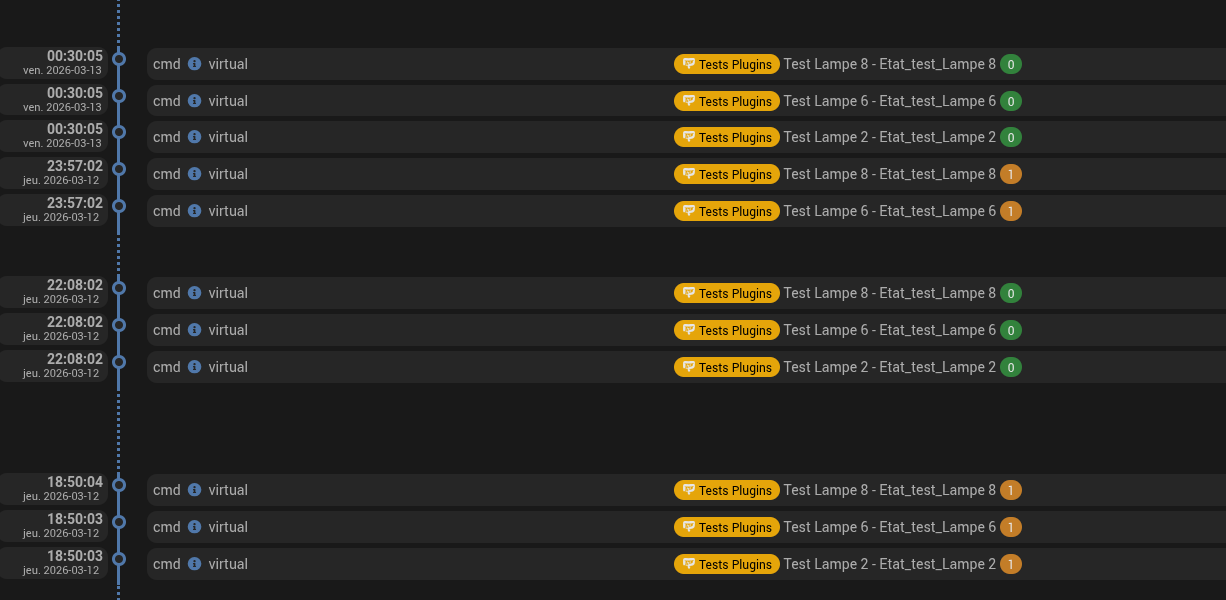The height and width of the screenshot is (600, 1226).
Task: Click green value badge on 22:08:02 Lampe 2 row
Action: [1011, 367]
